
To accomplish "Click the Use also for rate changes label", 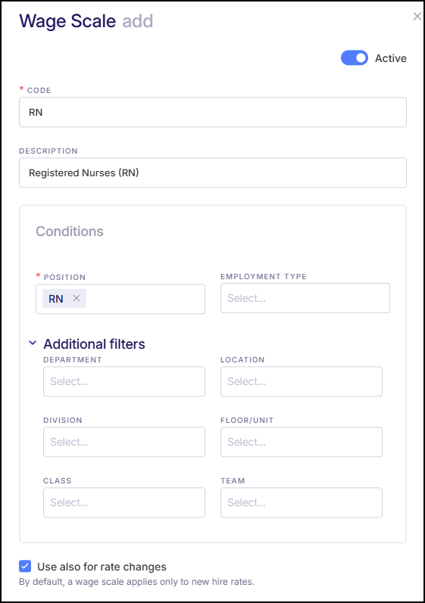I will coord(102,566).
